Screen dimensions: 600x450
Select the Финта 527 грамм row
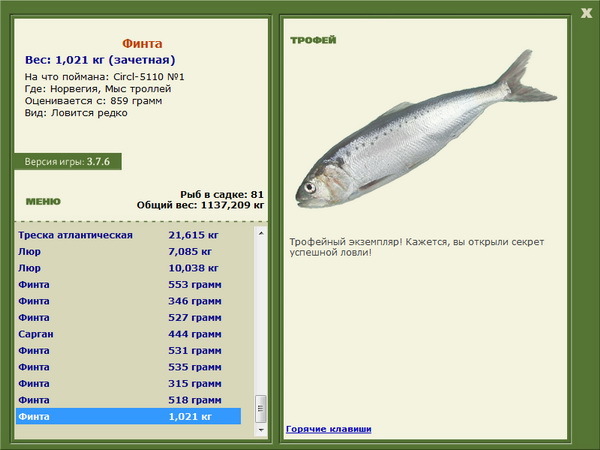[x=129, y=317]
